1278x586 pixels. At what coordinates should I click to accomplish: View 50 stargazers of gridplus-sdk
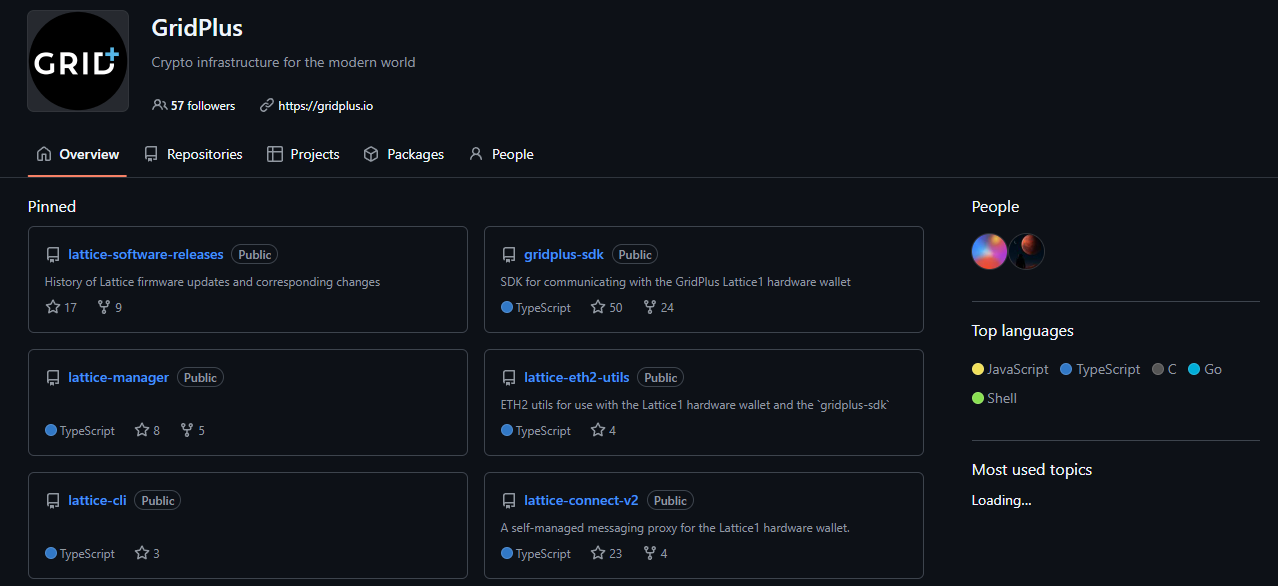[606, 307]
